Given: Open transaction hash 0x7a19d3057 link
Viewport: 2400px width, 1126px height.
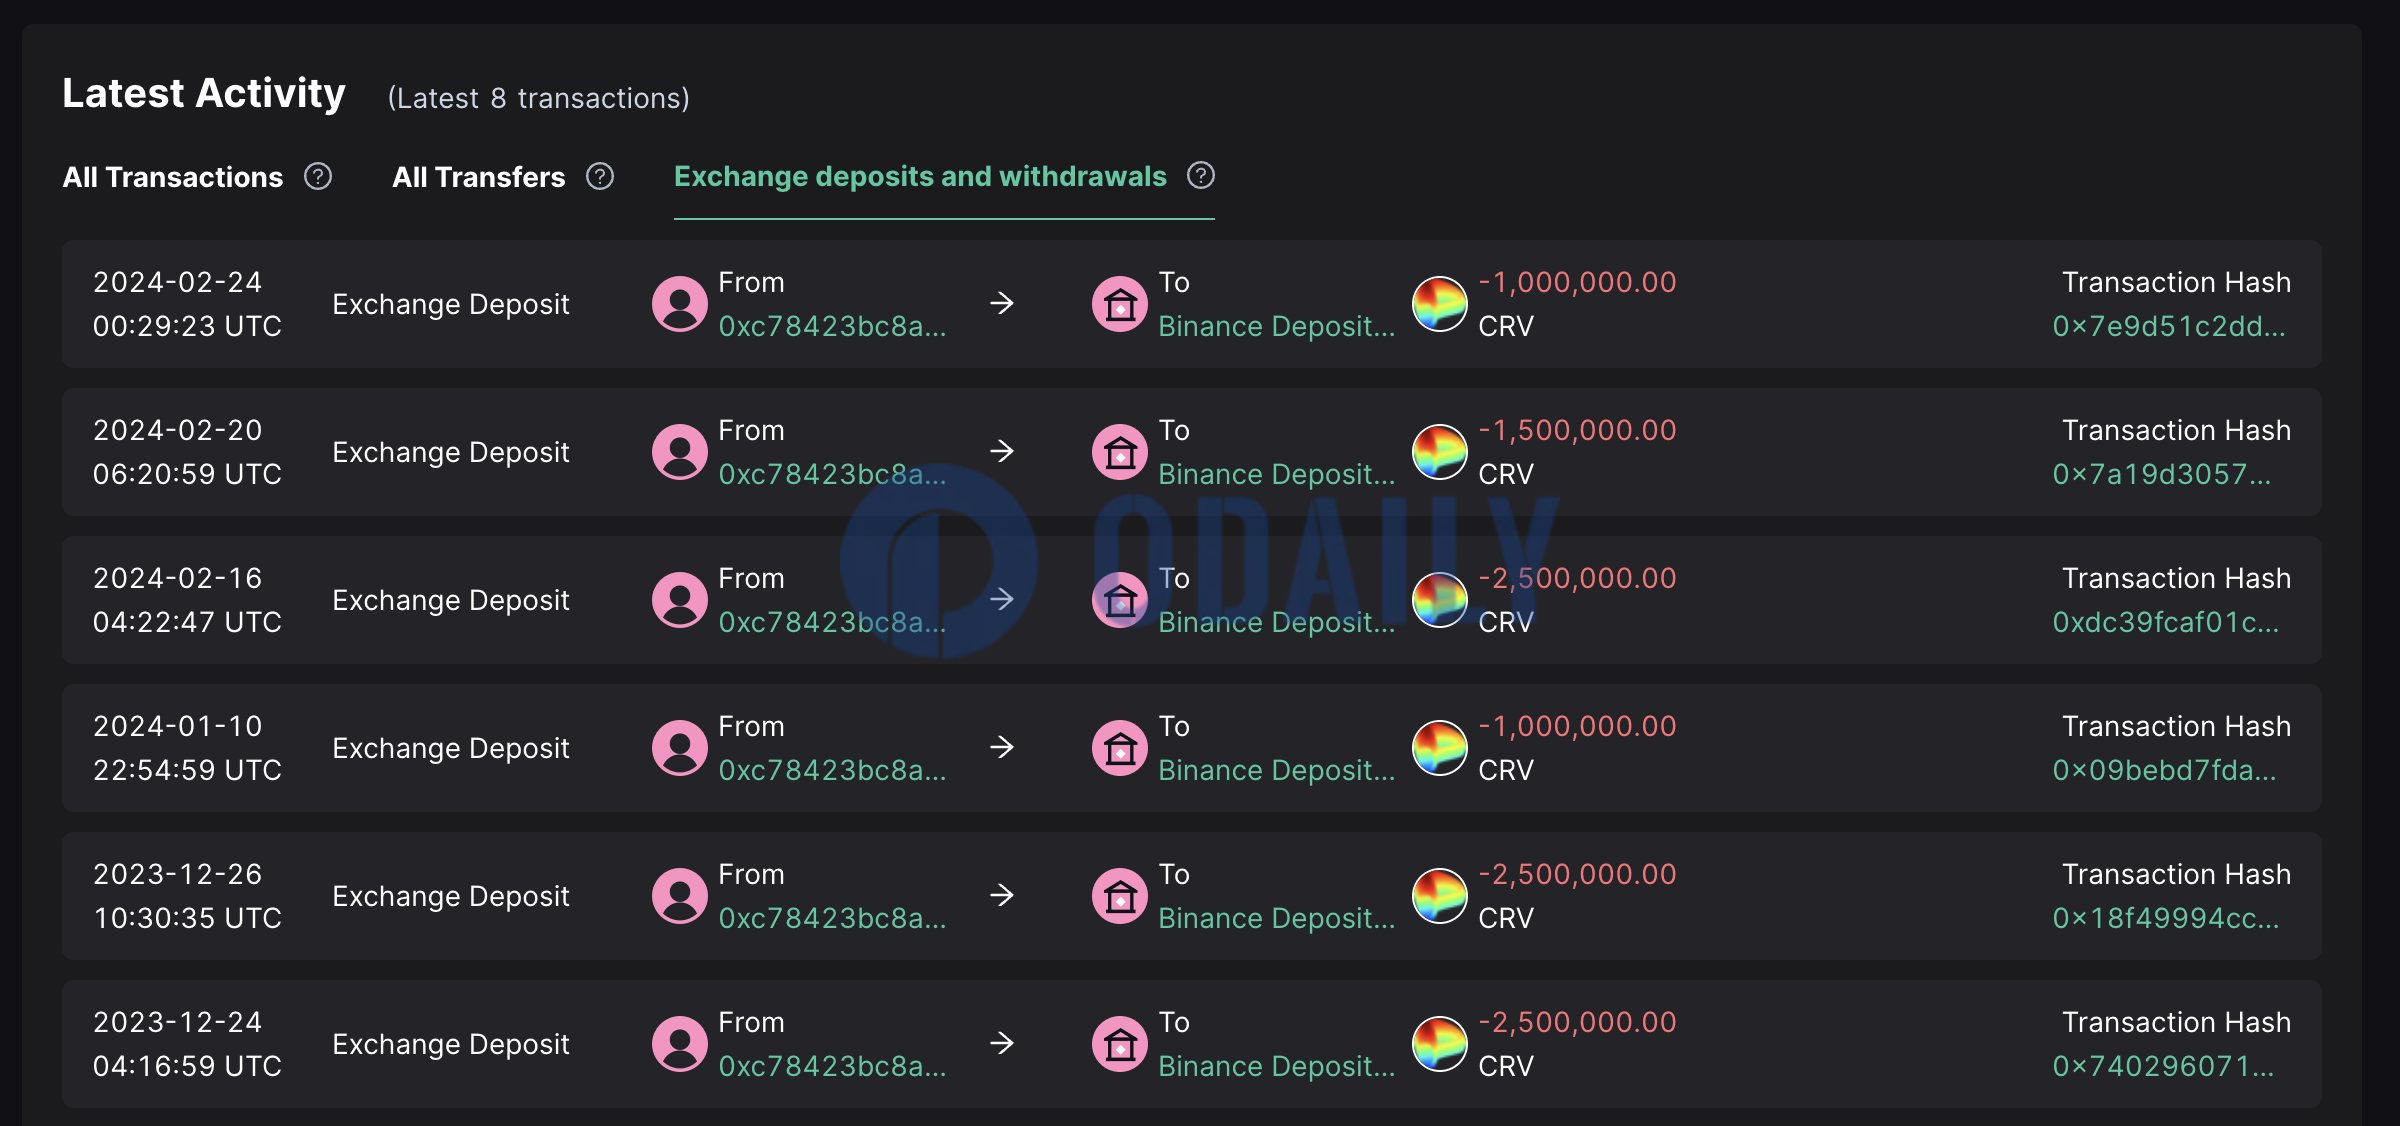Looking at the screenshot, I should 2162,474.
